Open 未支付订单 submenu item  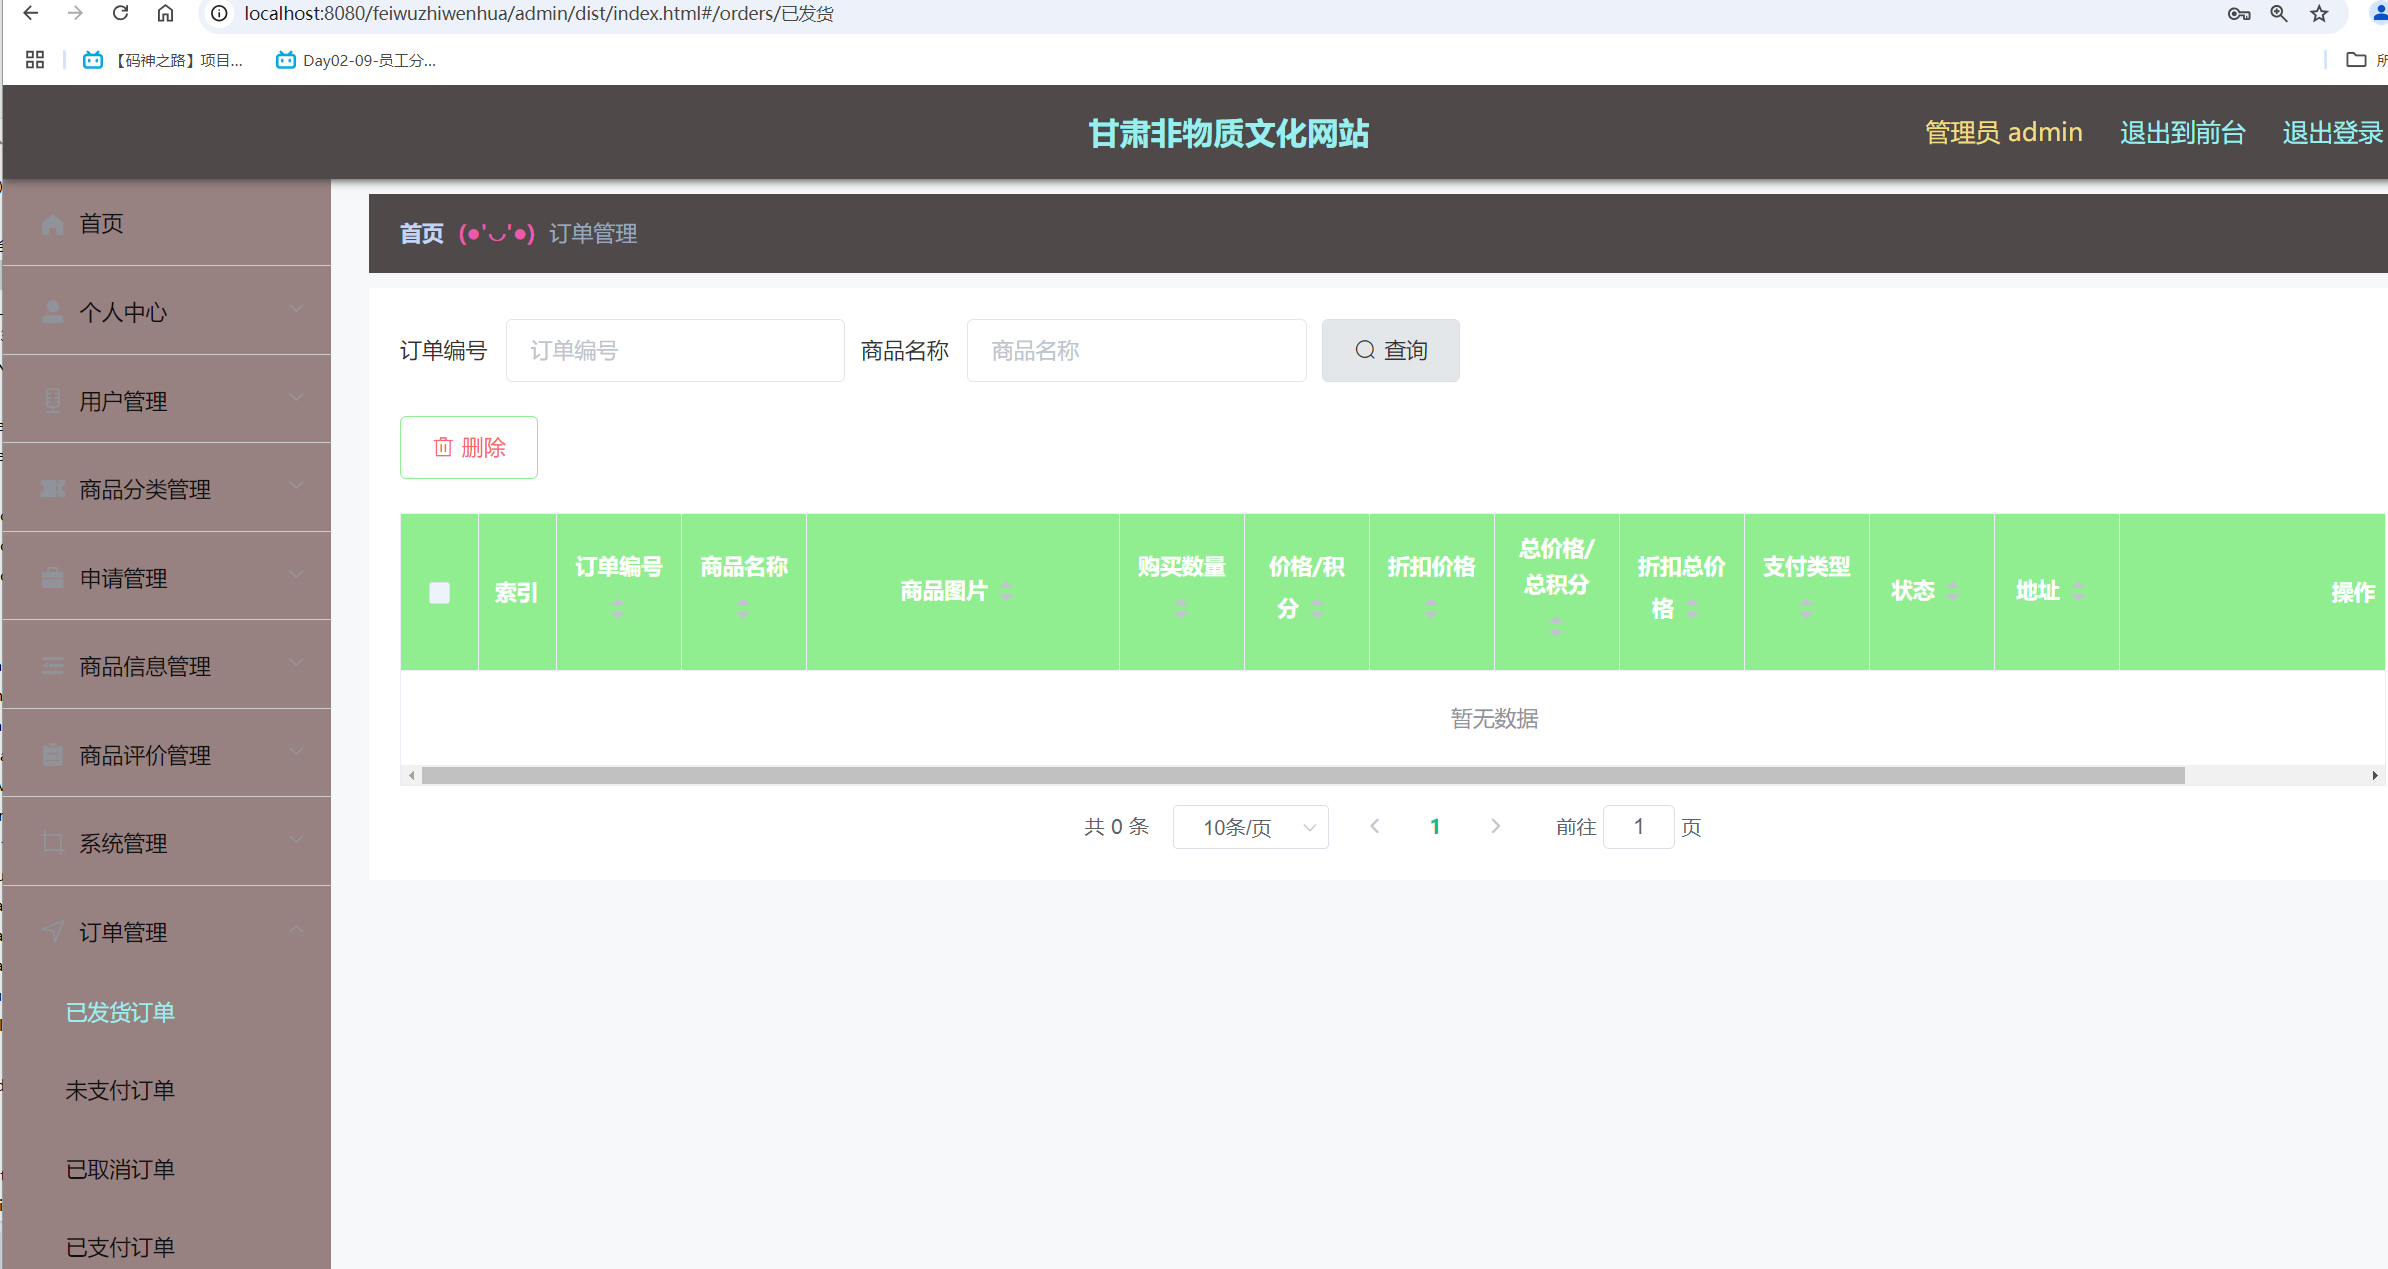(x=120, y=1090)
